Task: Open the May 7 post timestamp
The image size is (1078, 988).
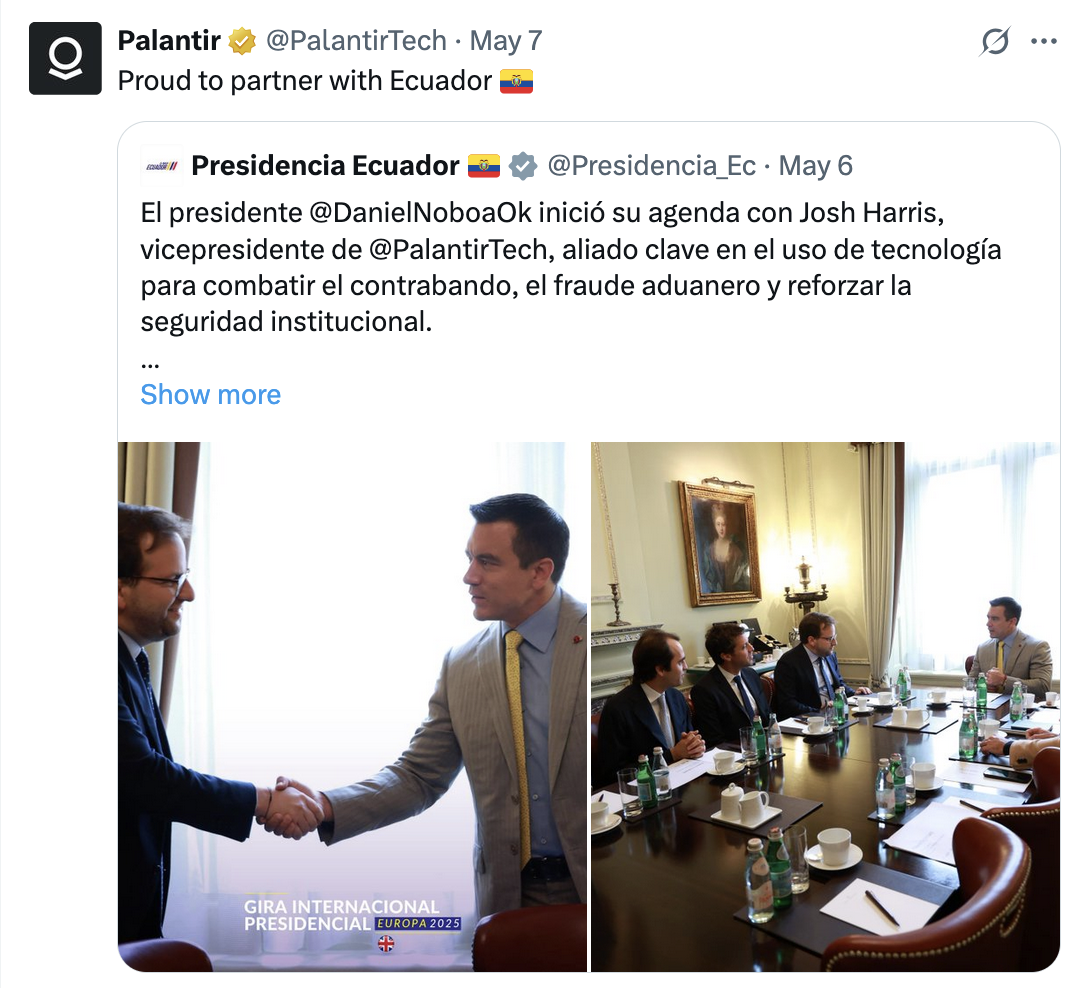Action: tap(506, 41)
